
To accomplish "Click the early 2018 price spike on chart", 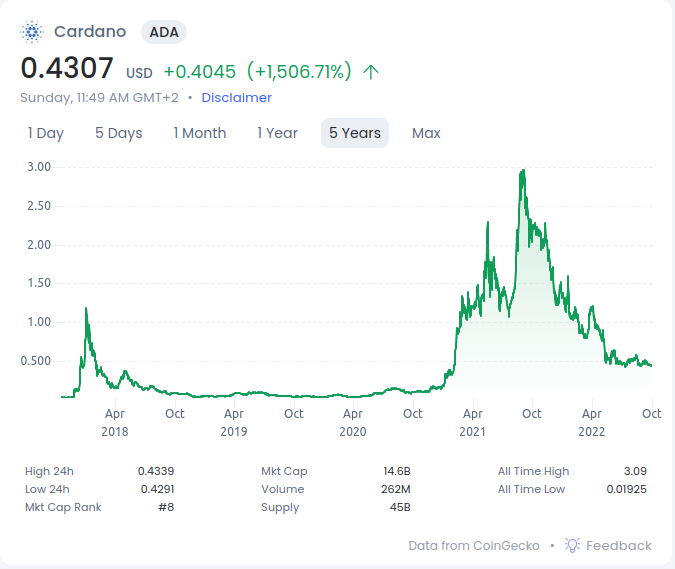I will tap(86, 311).
